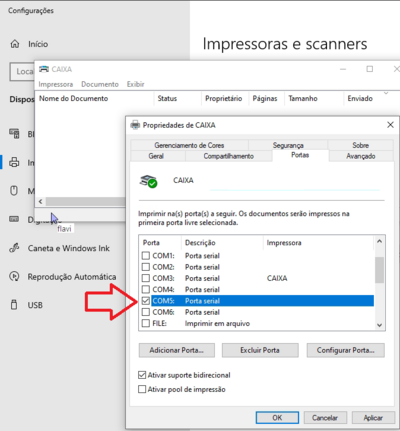Click the Adicionar Porta button
This screenshot has height=431, width=400.
[177, 350]
